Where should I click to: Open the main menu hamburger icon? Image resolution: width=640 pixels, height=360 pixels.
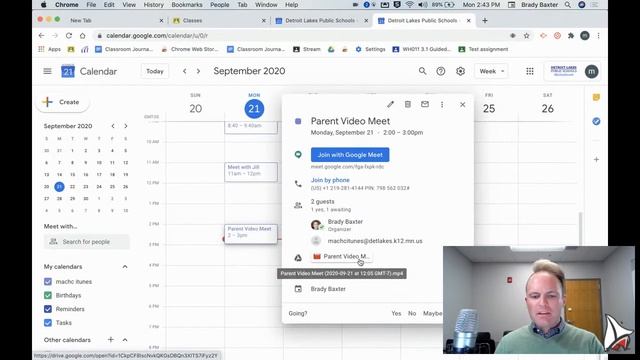click(47, 71)
